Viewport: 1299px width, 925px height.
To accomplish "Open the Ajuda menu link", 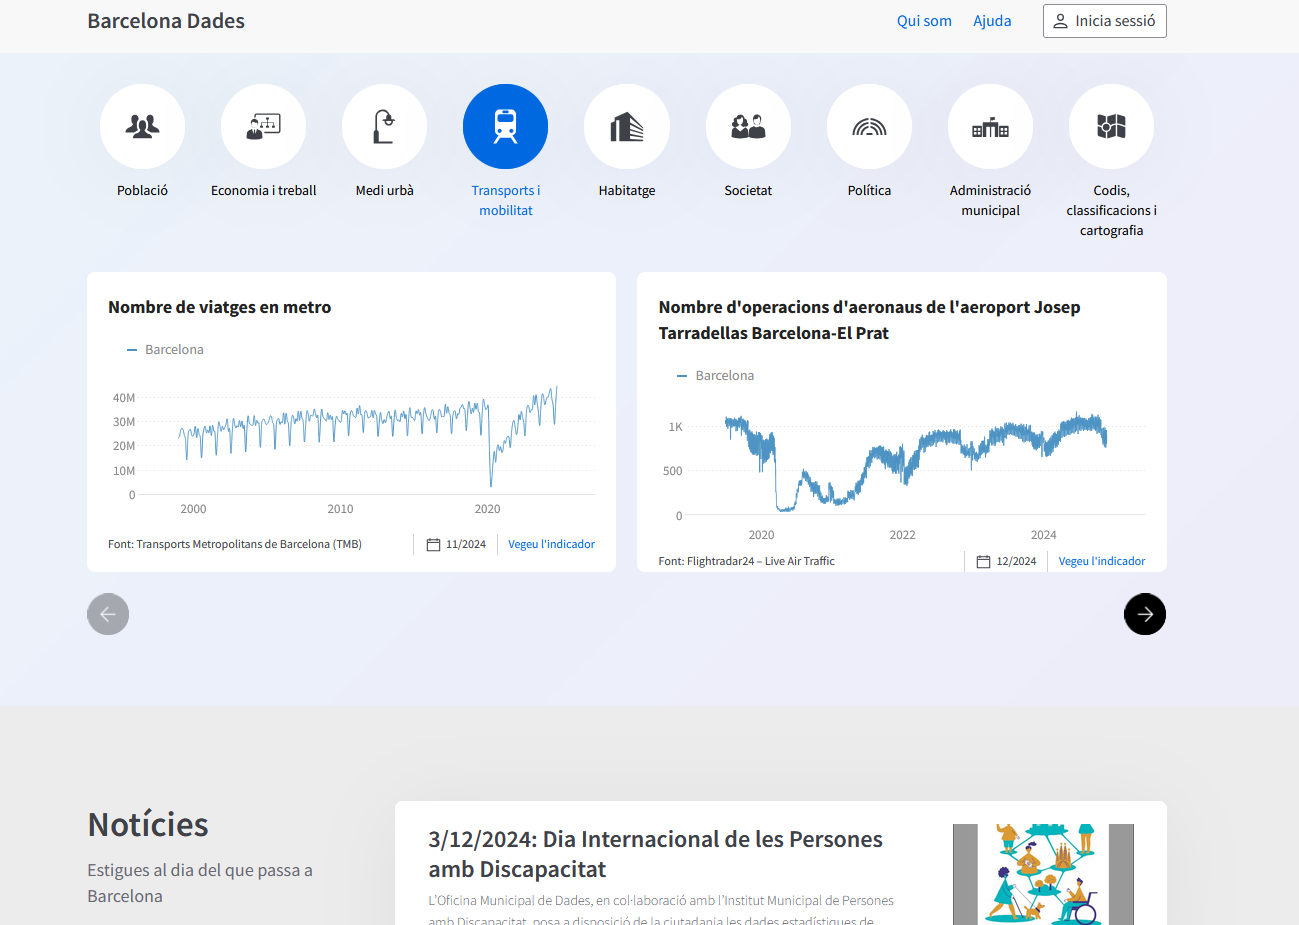I will pyautogui.click(x=992, y=21).
